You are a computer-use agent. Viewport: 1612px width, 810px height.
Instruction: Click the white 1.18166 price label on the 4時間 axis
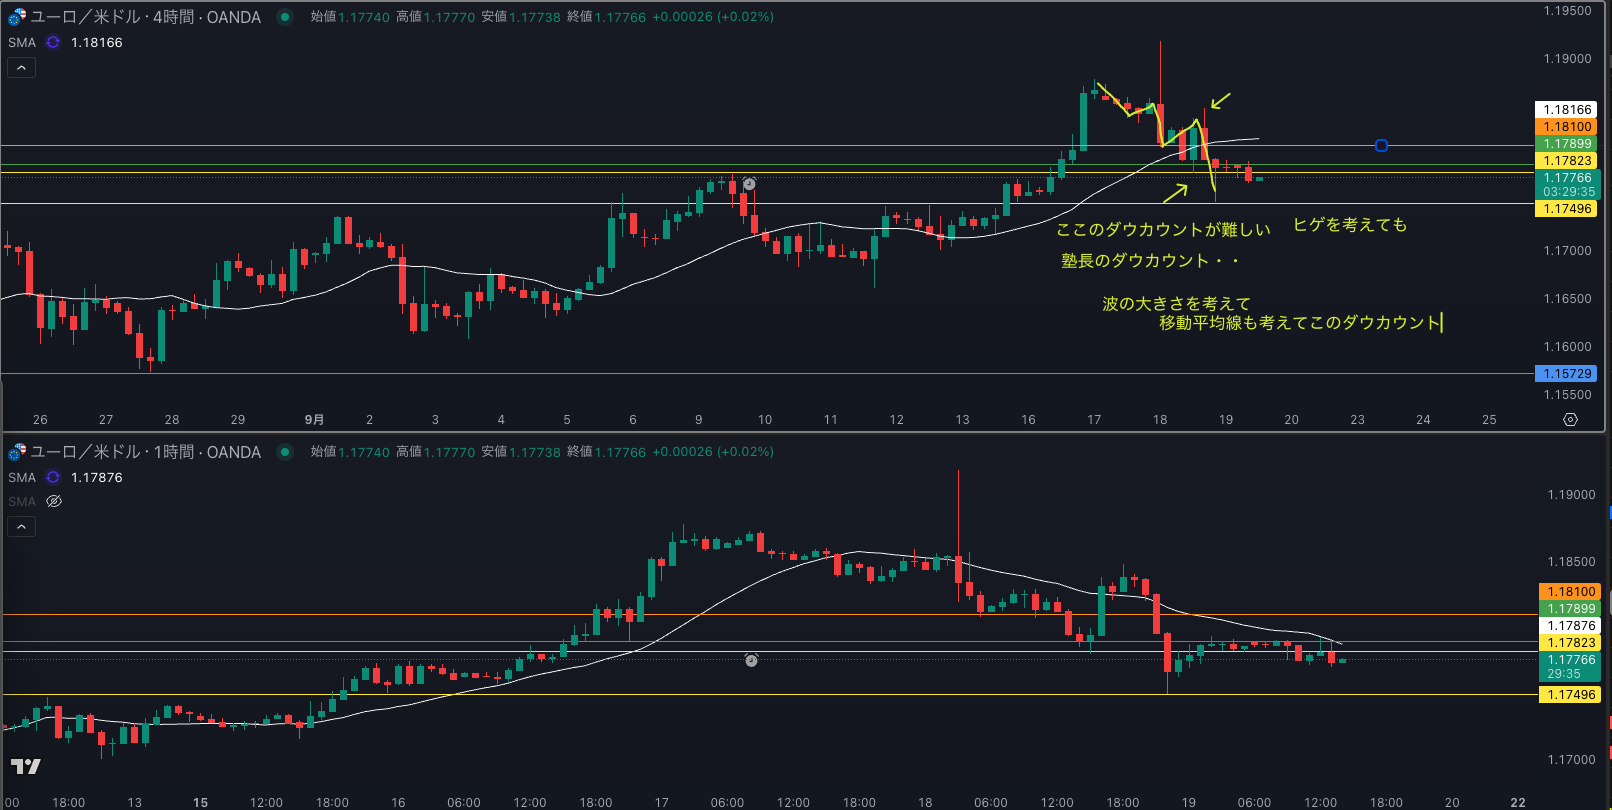(x=1566, y=110)
